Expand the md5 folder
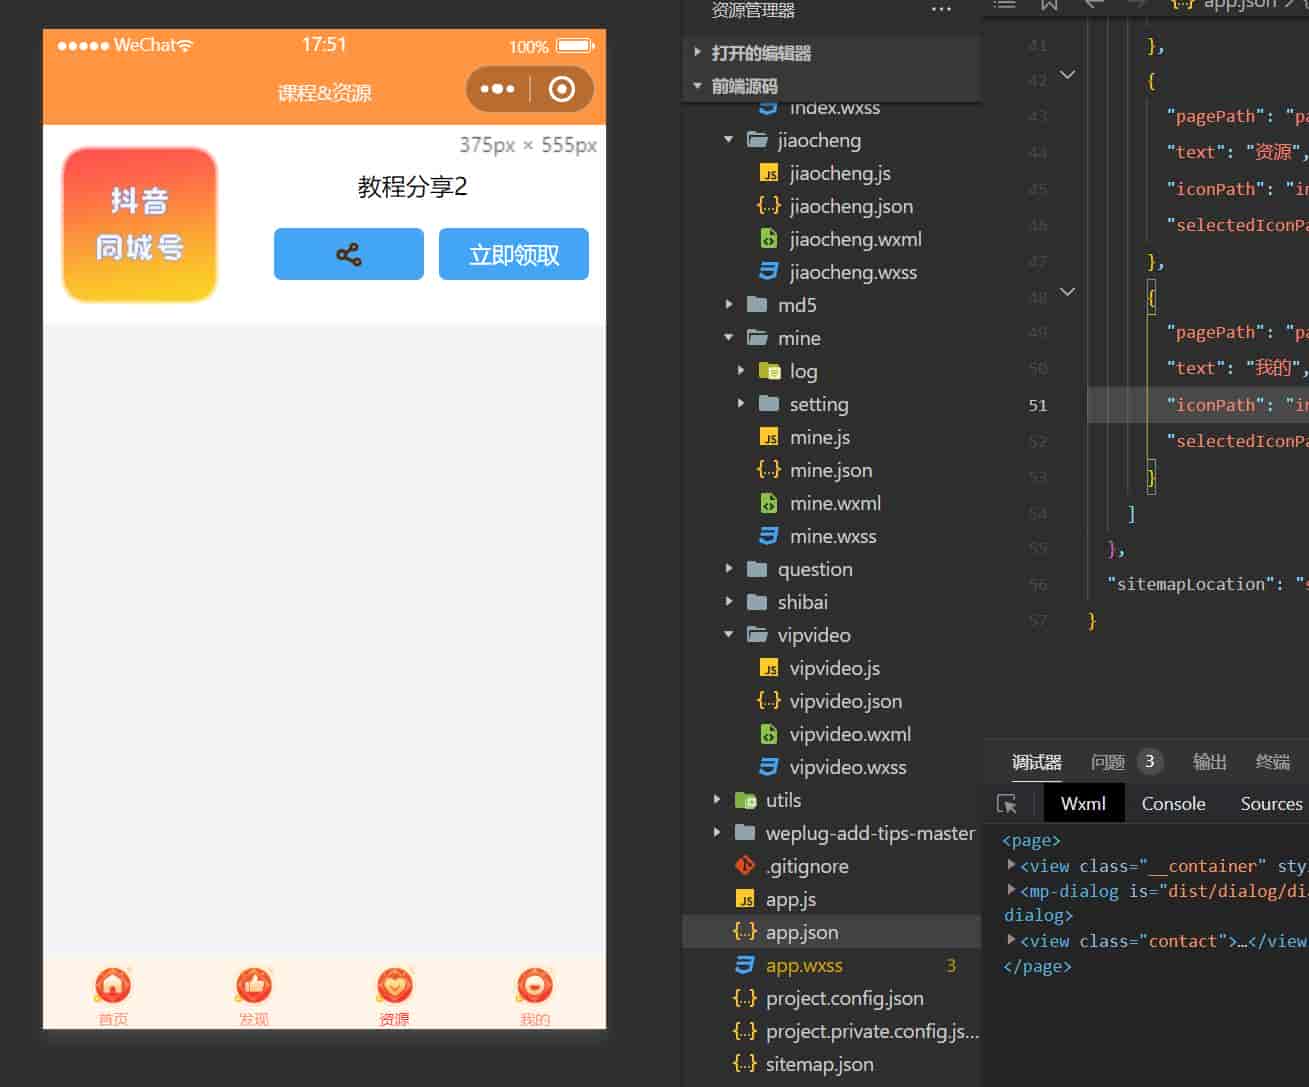This screenshot has height=1087, width=1309. [x=729, y=305]
